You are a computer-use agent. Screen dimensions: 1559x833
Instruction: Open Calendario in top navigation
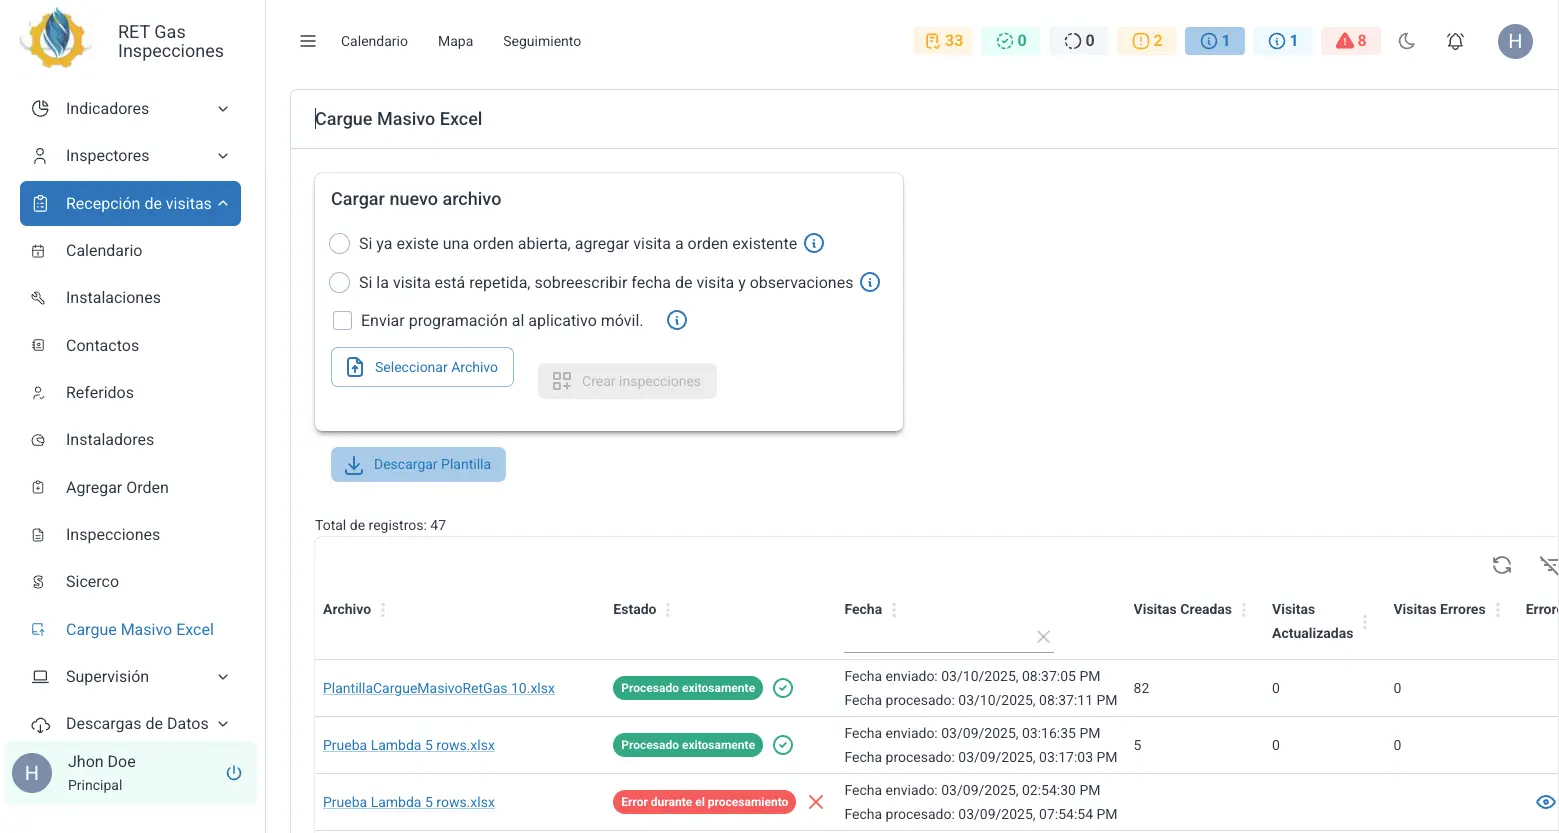pyautogui.click(x=374, y=41)
